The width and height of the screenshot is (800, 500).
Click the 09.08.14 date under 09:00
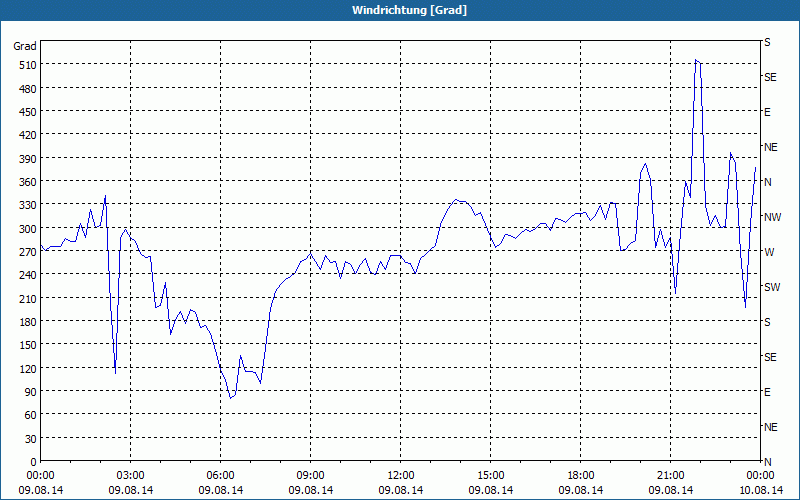point(310,490)
